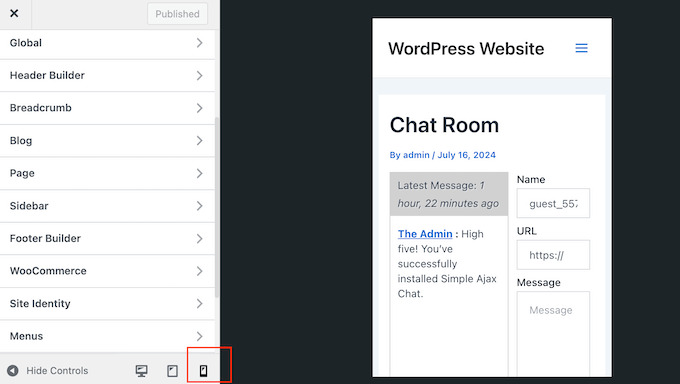The image size is (680, 384).
Task: Click the July 16, 2024 date text
Action: pos(467,155)
